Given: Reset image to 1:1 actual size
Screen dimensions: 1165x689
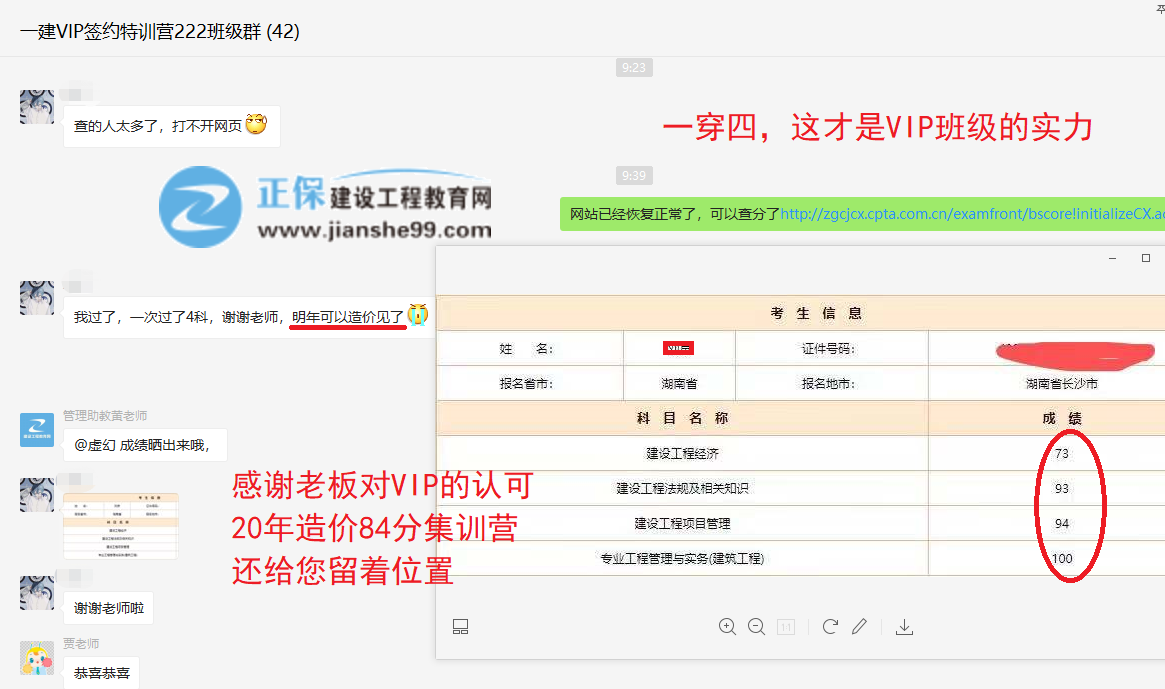Looking at the screenshot, I should (786, 627).
